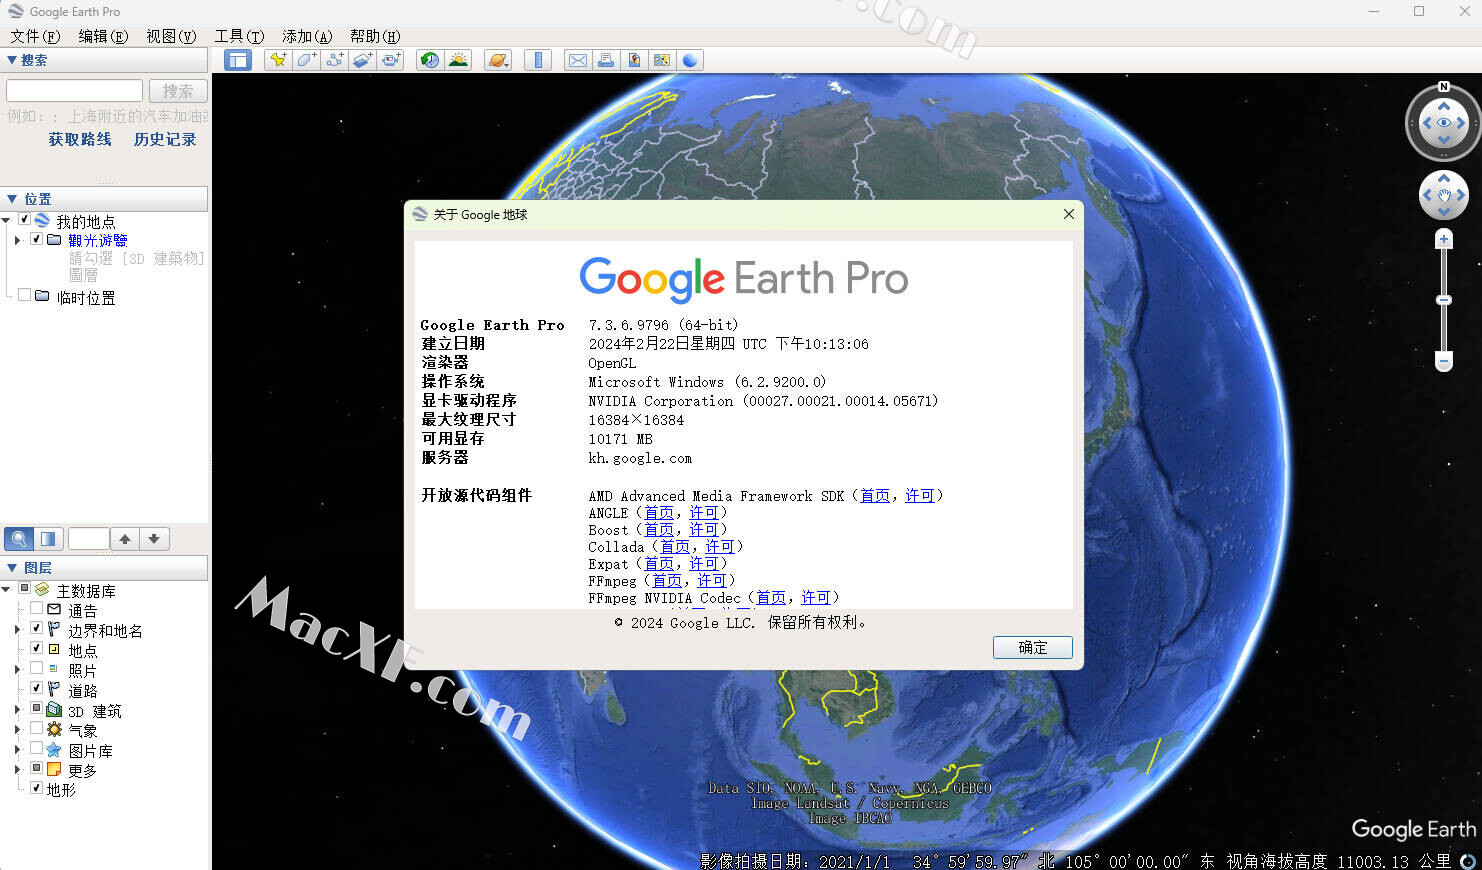This screenshot has width=1482, height=870.
Task: Add a new placemark with pushpin icon
Action: pyautogui.click(x=278, y=60)
